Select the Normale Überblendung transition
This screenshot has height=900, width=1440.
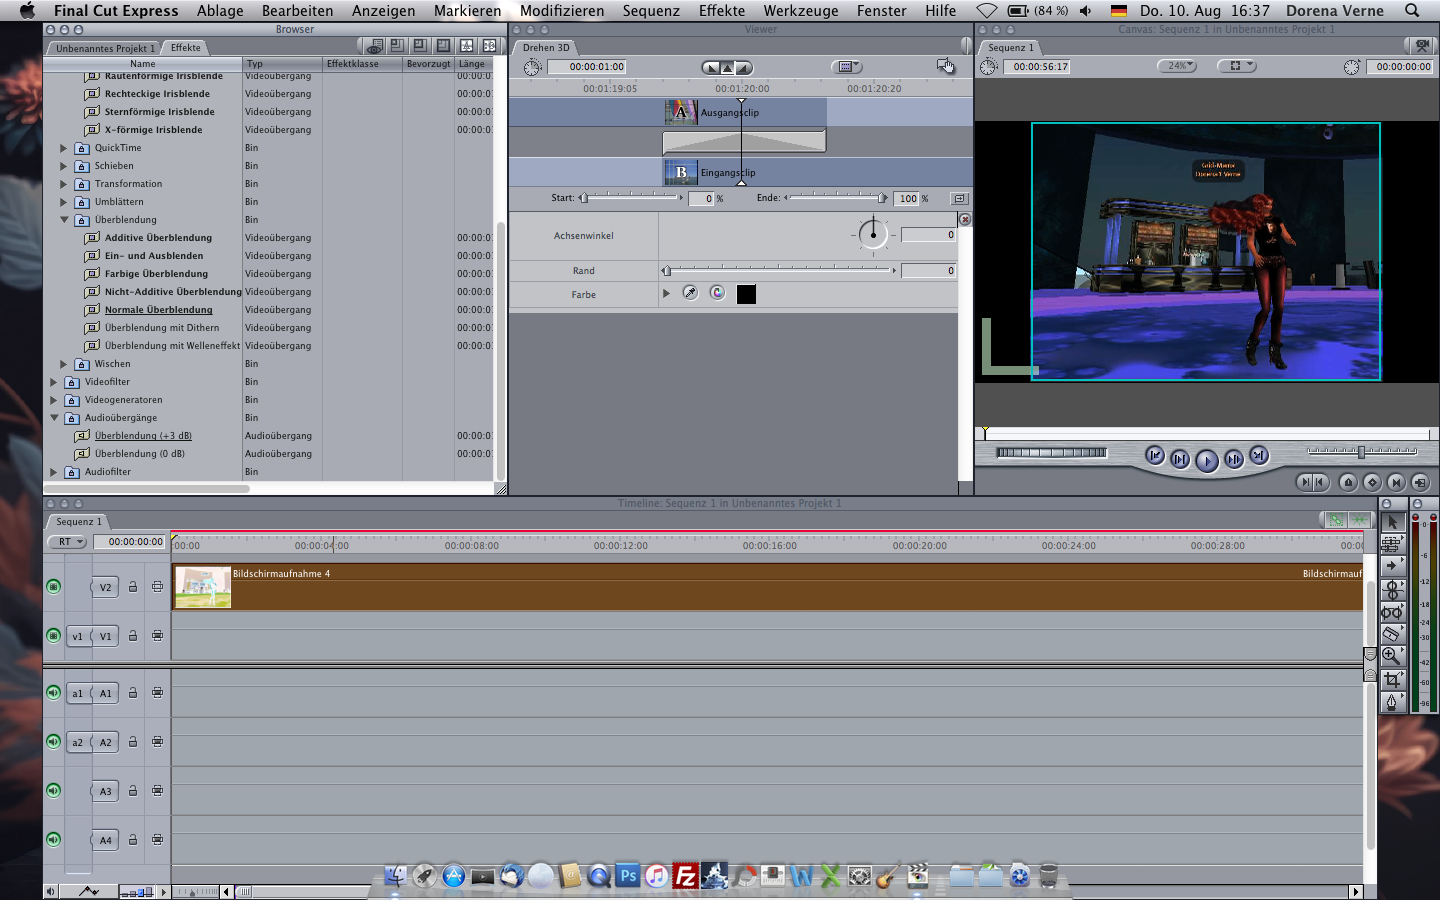pyautogui.click(x=158, y=310)
